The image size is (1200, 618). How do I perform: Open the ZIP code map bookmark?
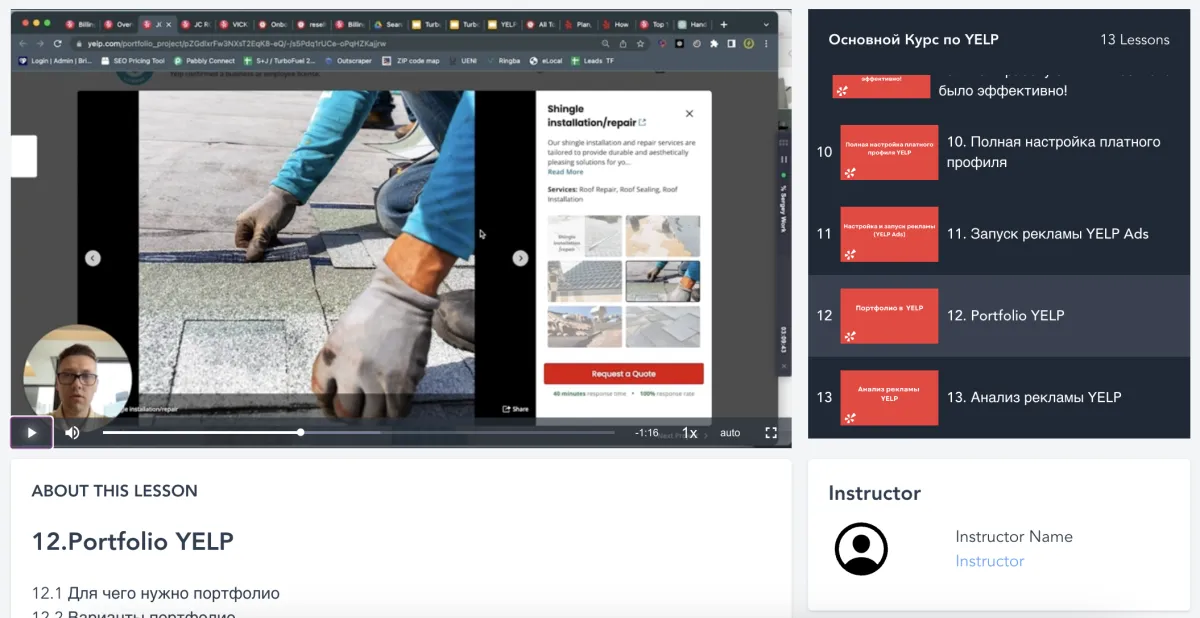[411, 61]
